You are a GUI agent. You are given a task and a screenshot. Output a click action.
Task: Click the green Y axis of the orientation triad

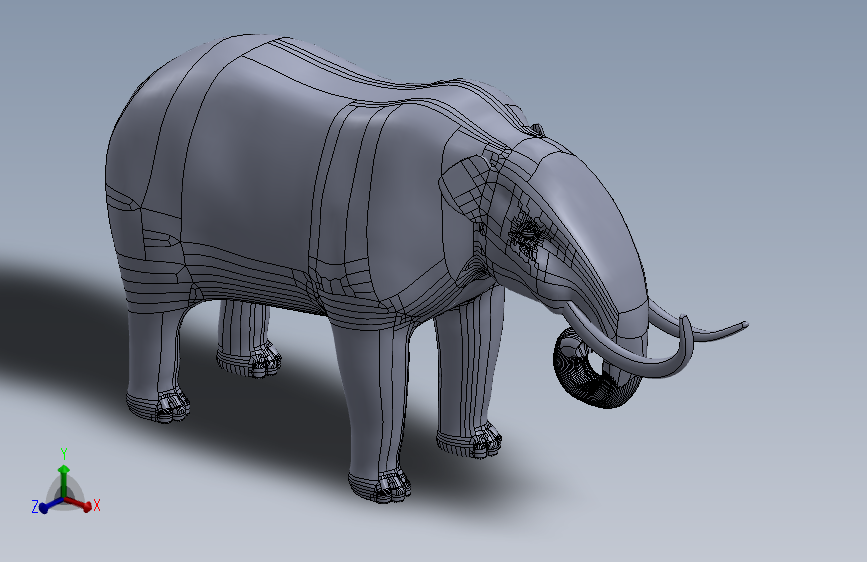64,480
